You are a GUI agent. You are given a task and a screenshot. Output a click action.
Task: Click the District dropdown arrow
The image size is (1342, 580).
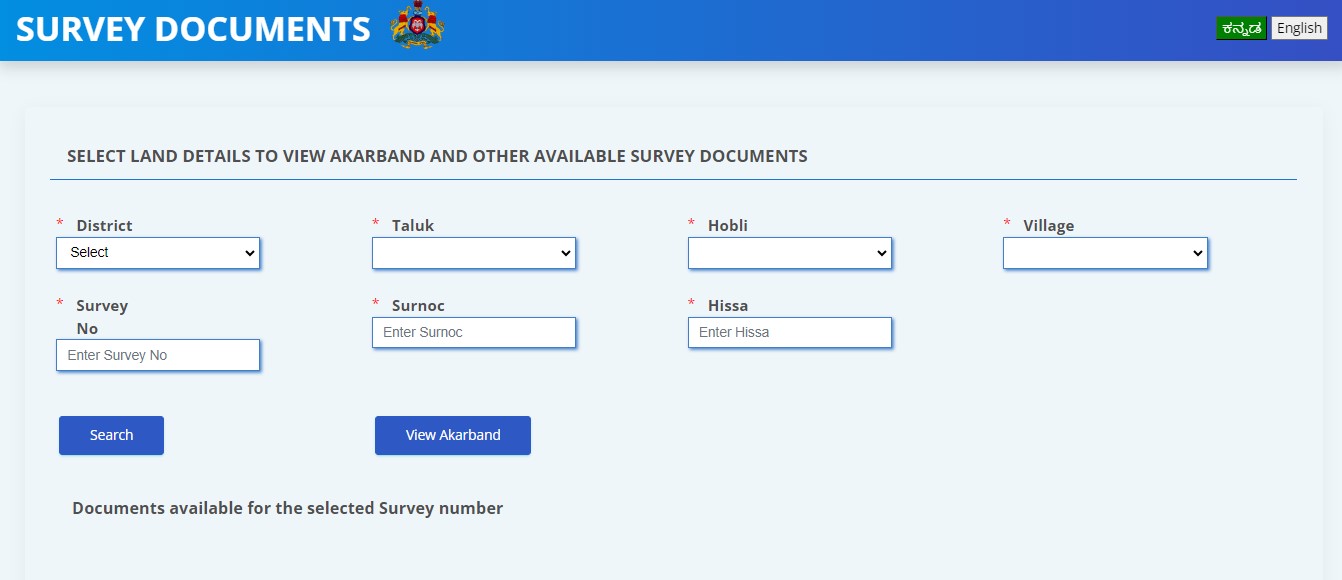249,252
